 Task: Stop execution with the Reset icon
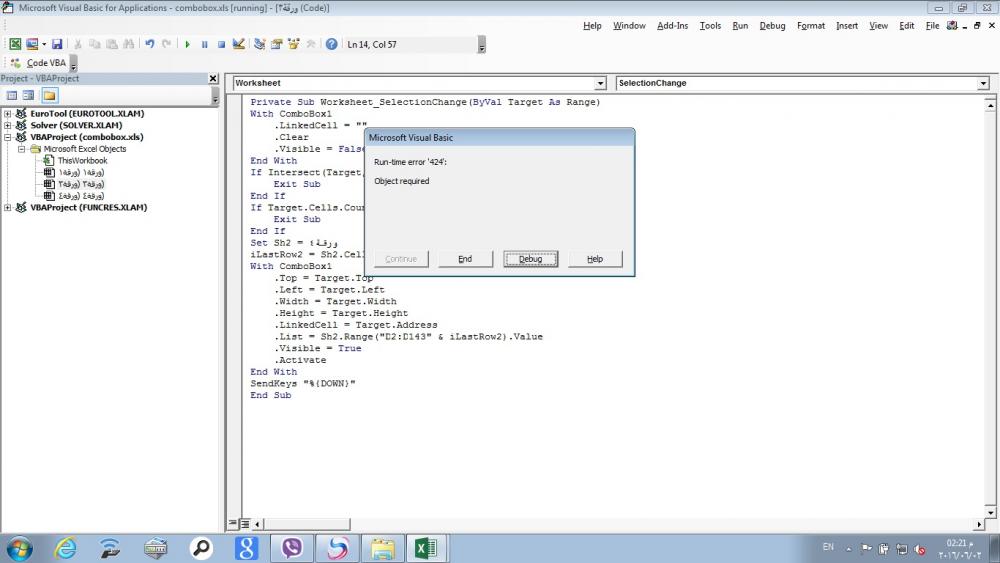(x=221, y=44)
